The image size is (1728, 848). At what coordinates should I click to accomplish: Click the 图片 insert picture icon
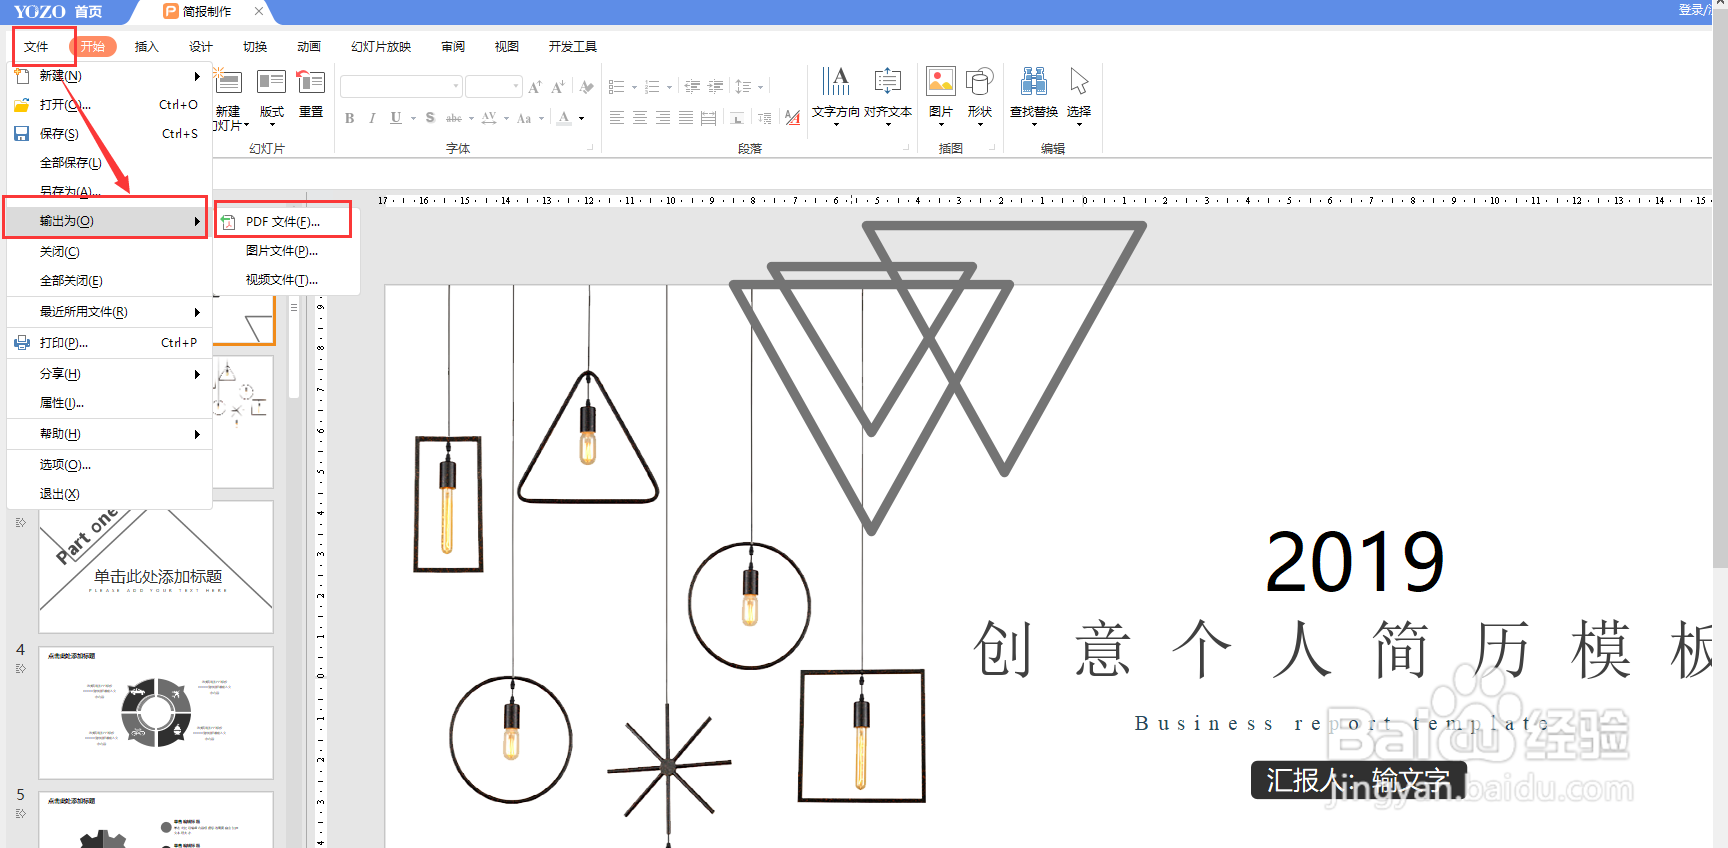941,81
